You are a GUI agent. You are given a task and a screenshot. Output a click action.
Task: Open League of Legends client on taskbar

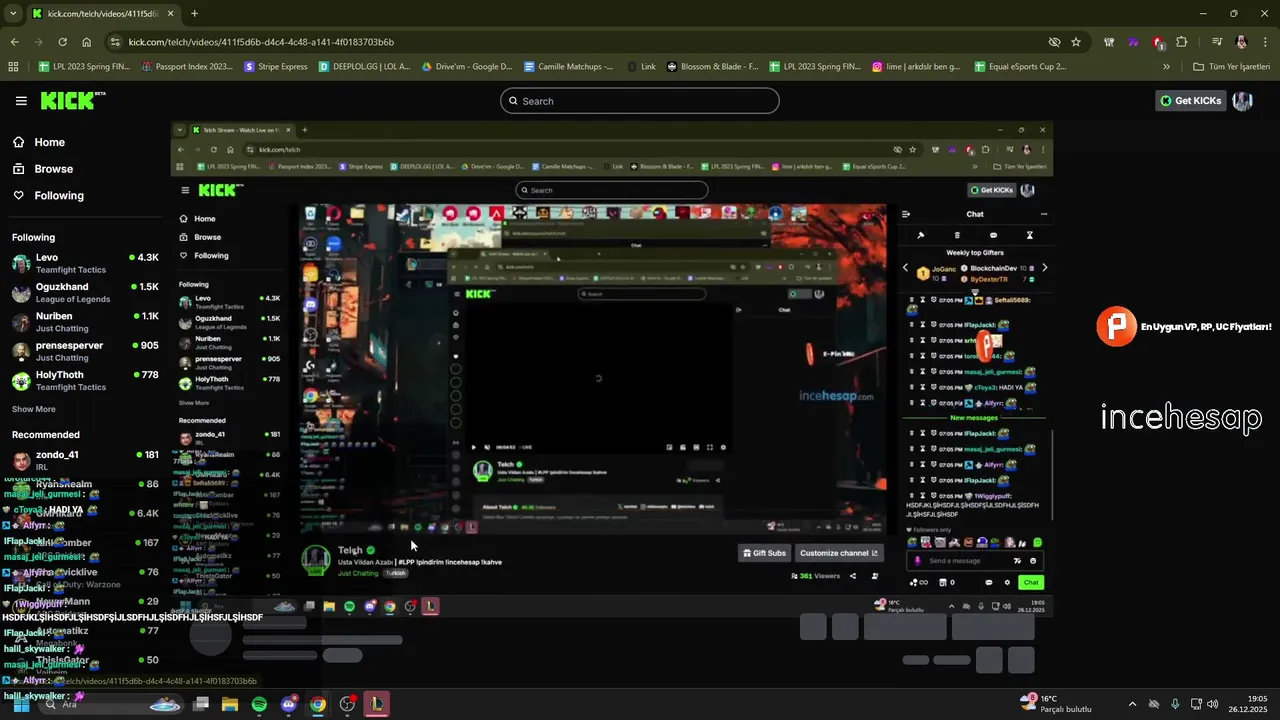pyautogui.click(x=376, y=704)
